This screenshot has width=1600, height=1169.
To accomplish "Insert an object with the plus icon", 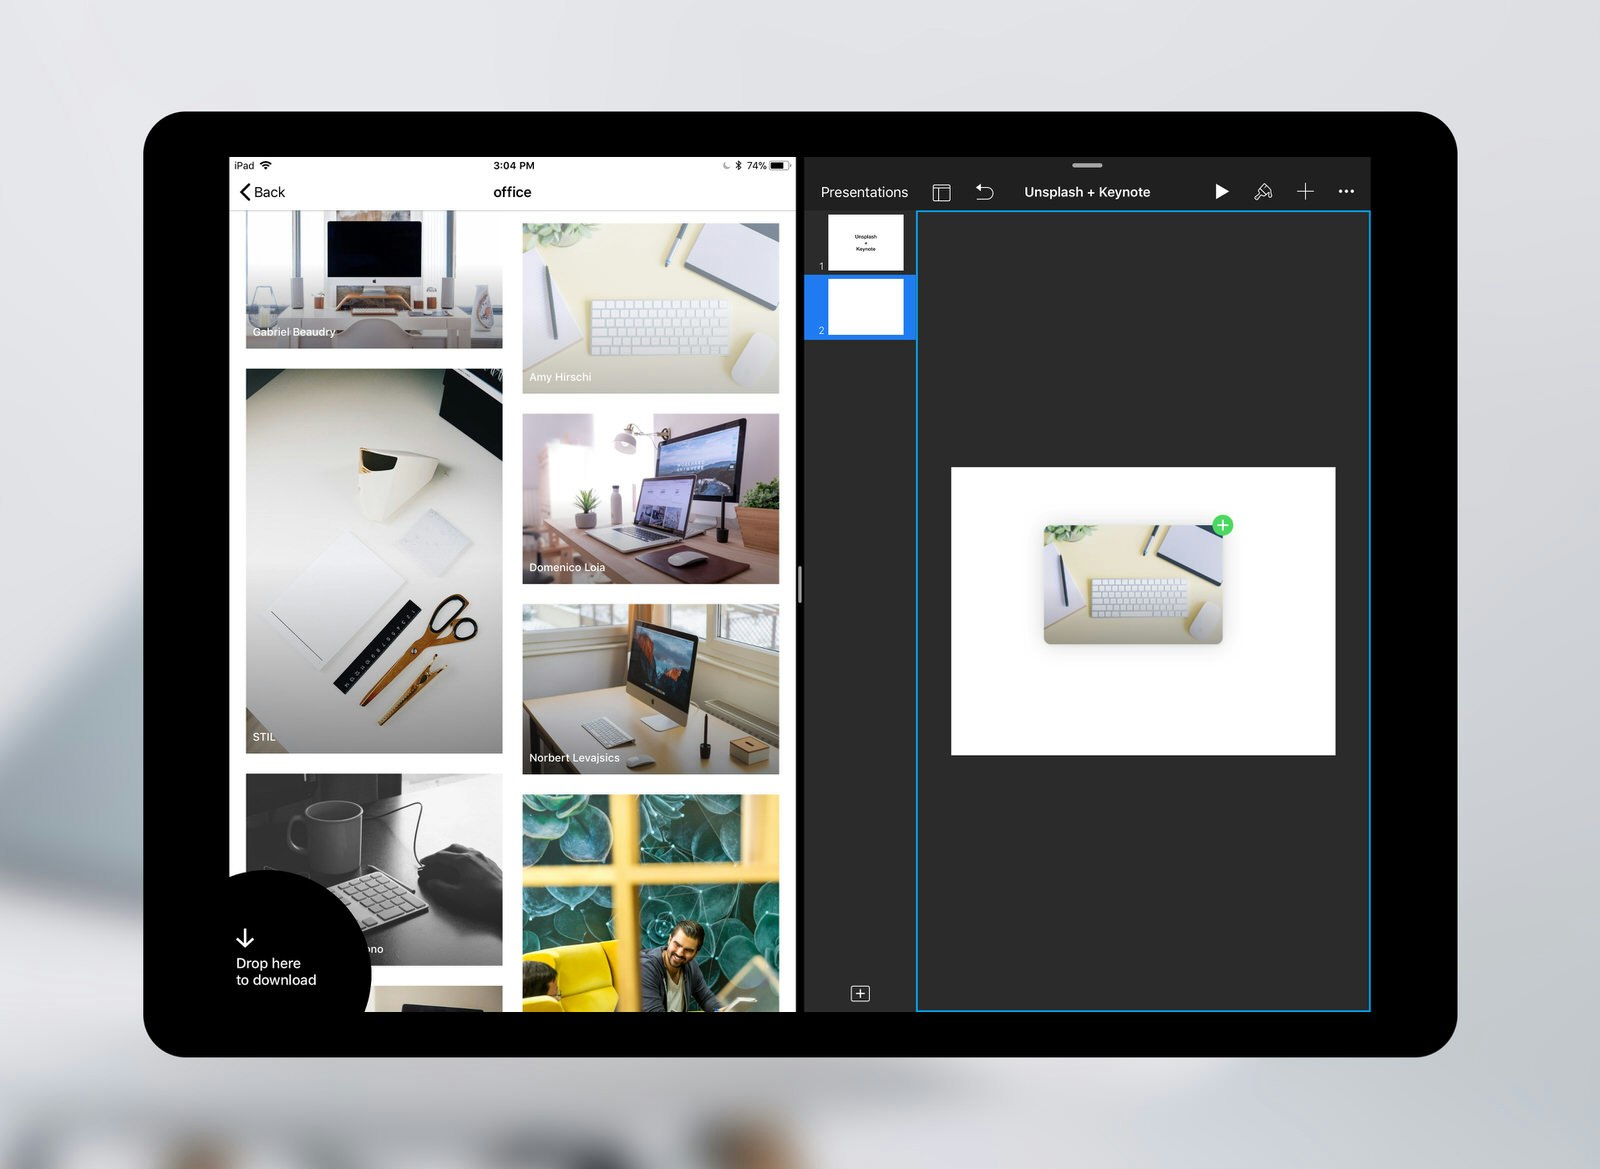I will (1305, 191).
